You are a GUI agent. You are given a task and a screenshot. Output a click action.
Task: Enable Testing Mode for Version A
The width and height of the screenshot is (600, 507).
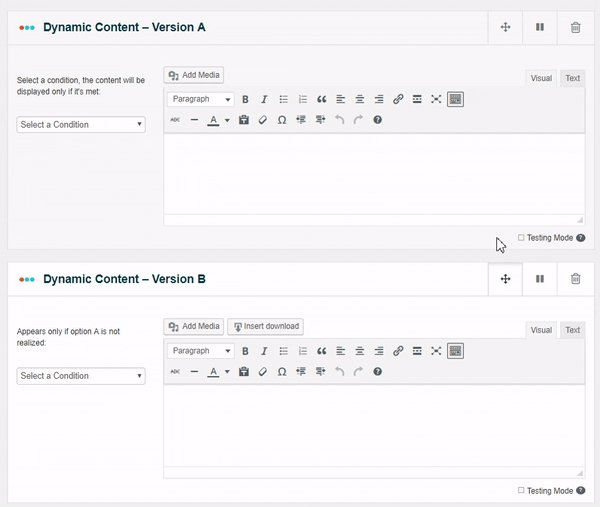(x=521, y=238)
